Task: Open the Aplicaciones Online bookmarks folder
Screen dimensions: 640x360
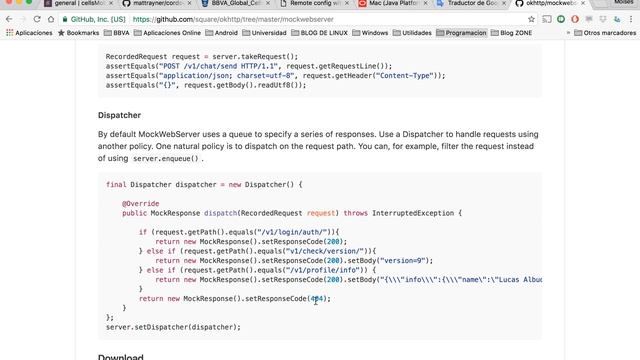Action: 167,33
